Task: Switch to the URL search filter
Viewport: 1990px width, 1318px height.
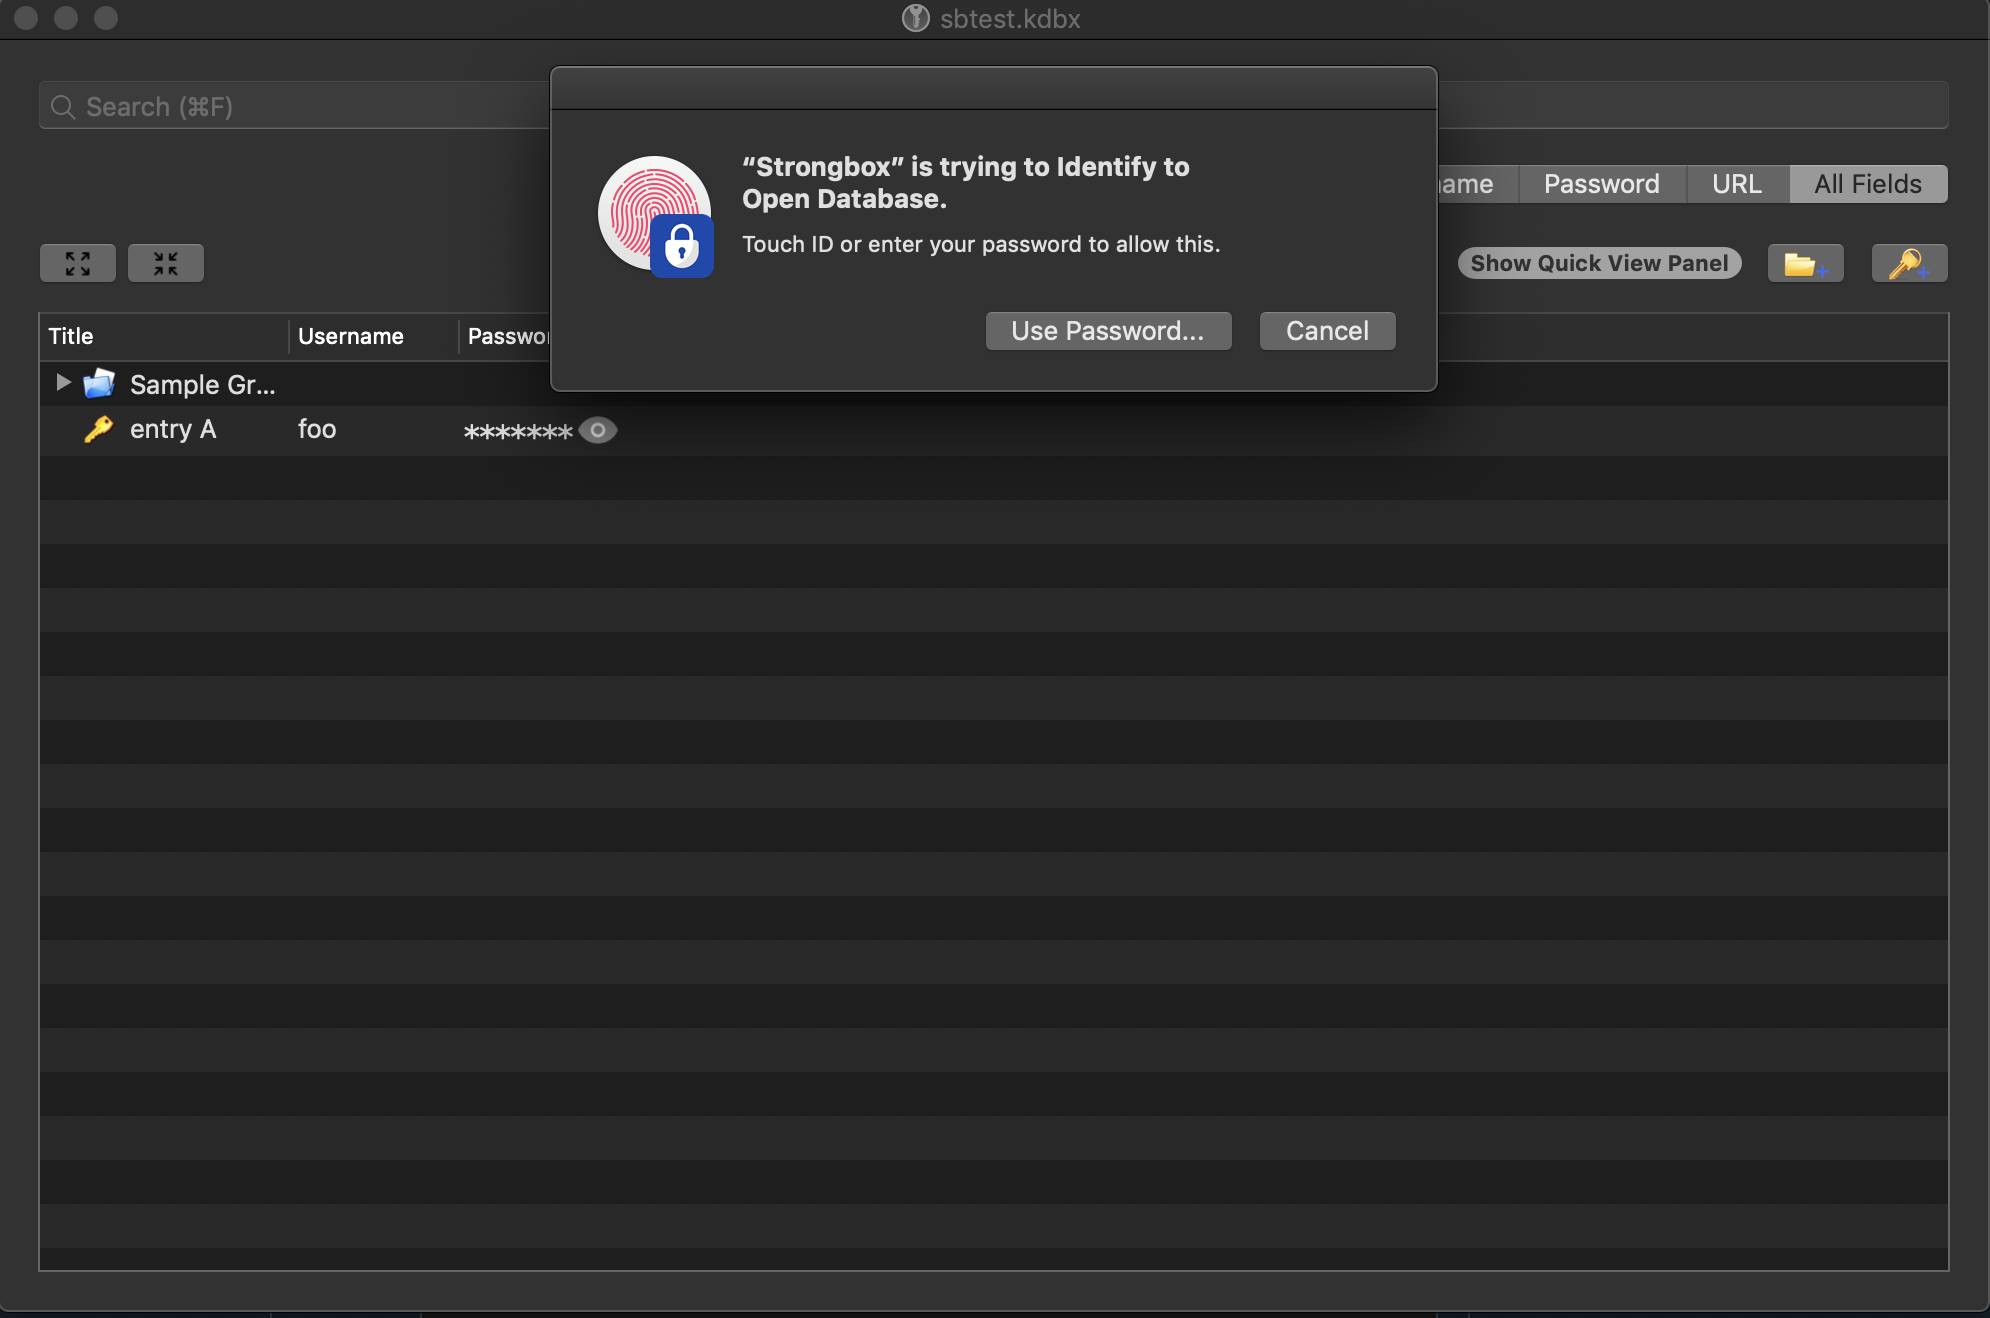Action: click(x=1736, y=184)
